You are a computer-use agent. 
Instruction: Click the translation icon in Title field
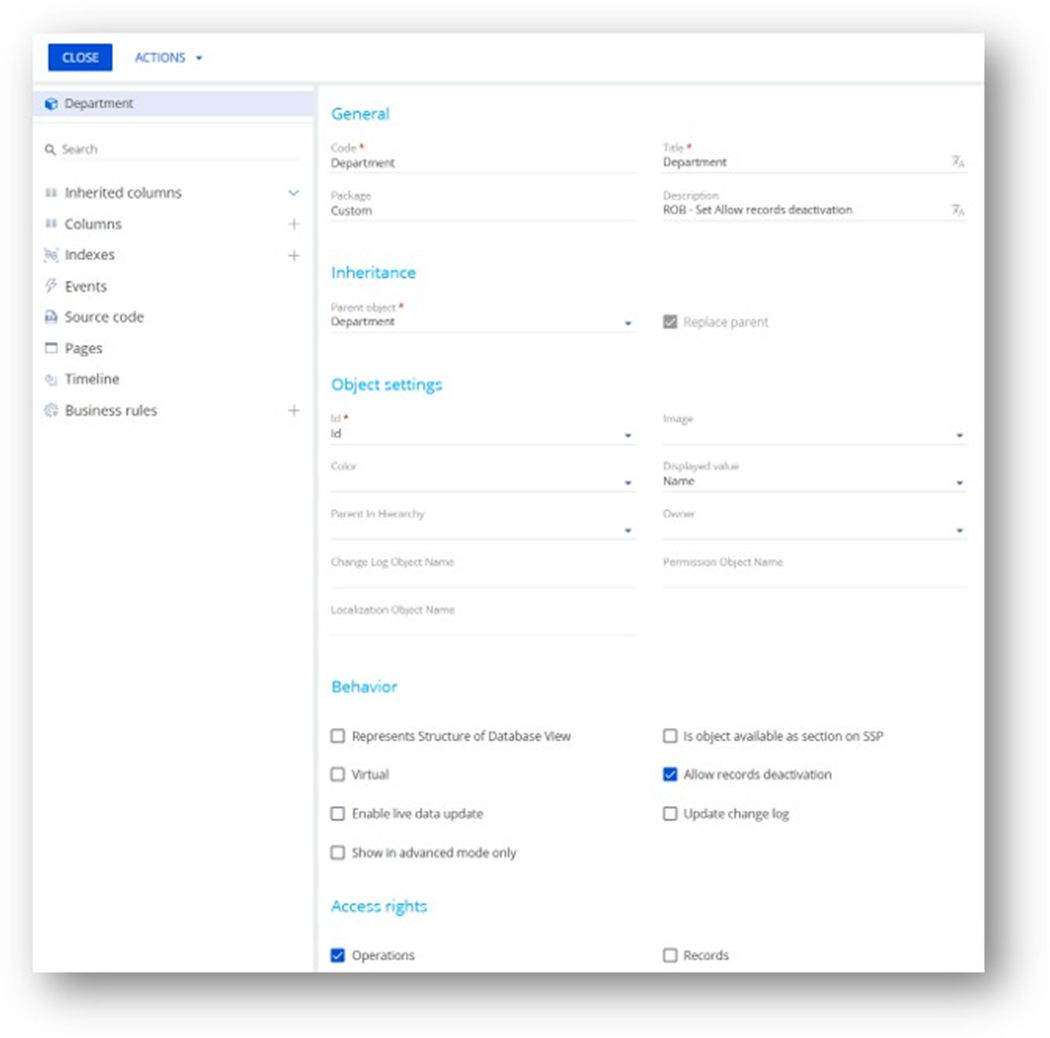[x=958, y=162]
